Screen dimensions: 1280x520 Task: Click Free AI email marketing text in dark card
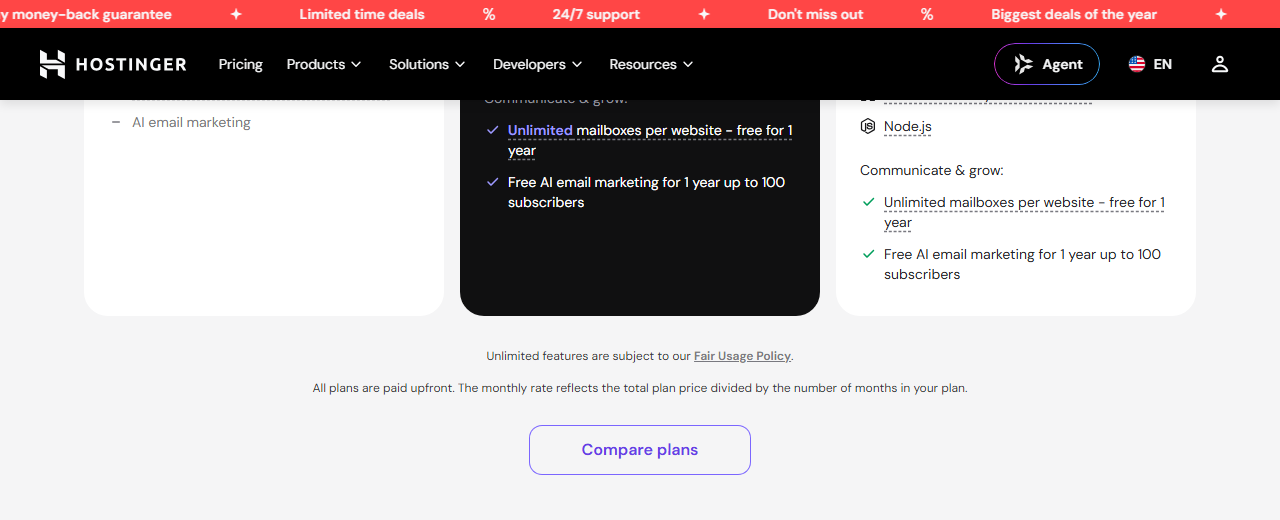[x=646, y=192]
